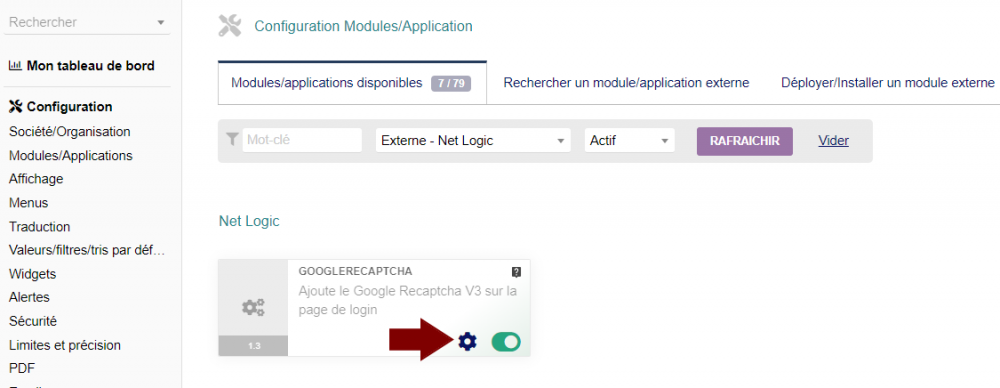The image size is (1000, 388).
Task: Open Rechercher un module/application externe tab
Action: point(626,83)
